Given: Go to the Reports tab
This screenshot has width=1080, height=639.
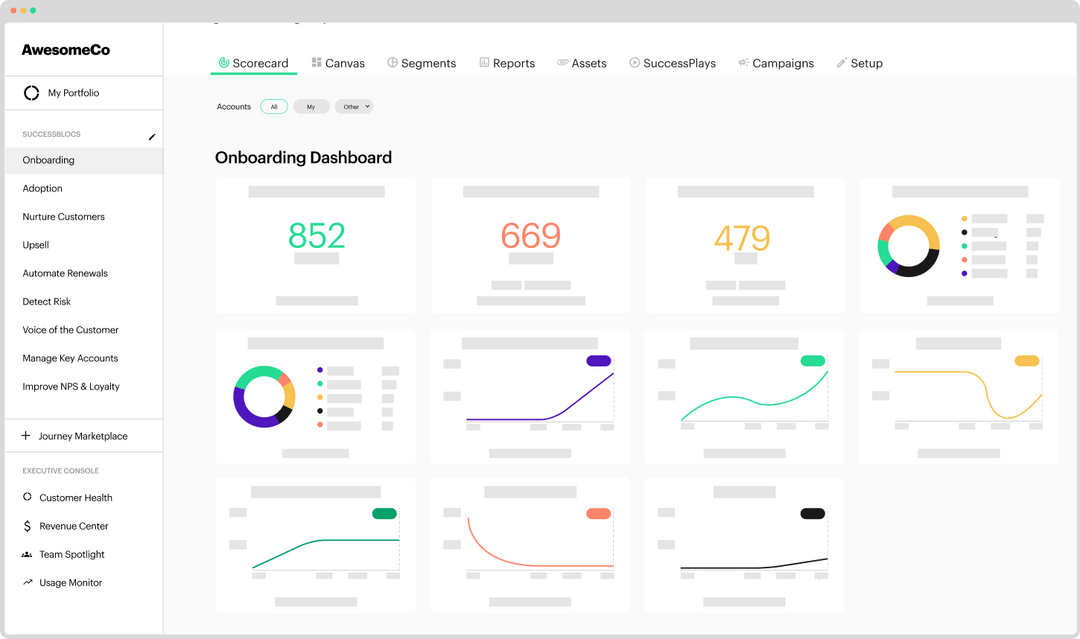Looking at the screenshot, I should click(507, 62).
